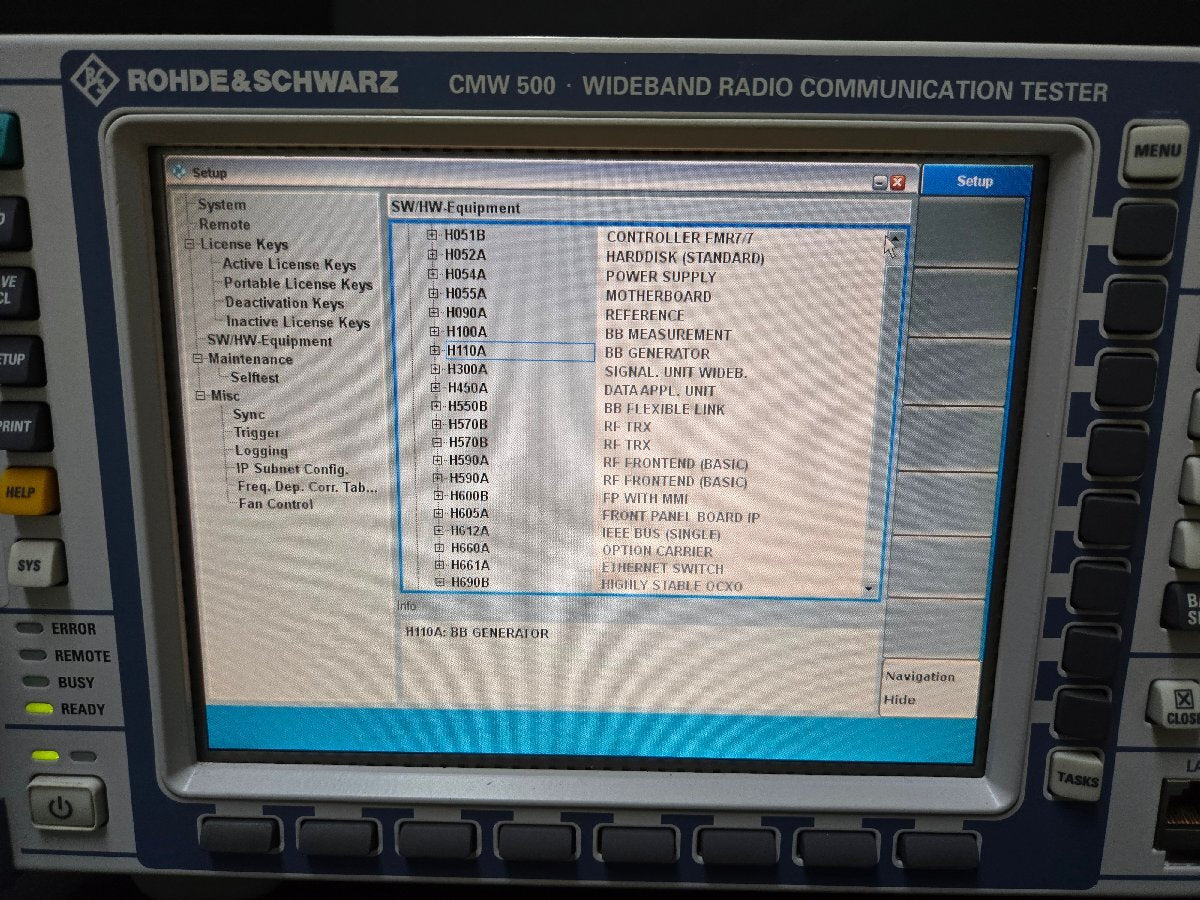Click the FP WITH MMI description

(645, 498)
